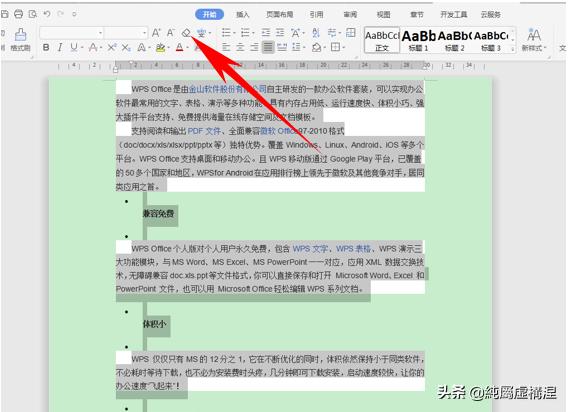Click the 体积小 heading in document
Viewport: 569px width, 412px height.
coord(155,324)
